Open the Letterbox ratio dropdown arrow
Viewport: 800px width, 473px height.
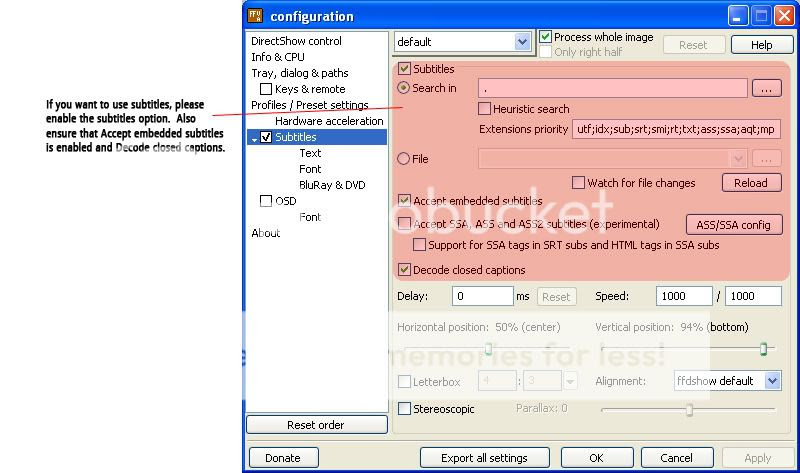(x=570, y=381)
